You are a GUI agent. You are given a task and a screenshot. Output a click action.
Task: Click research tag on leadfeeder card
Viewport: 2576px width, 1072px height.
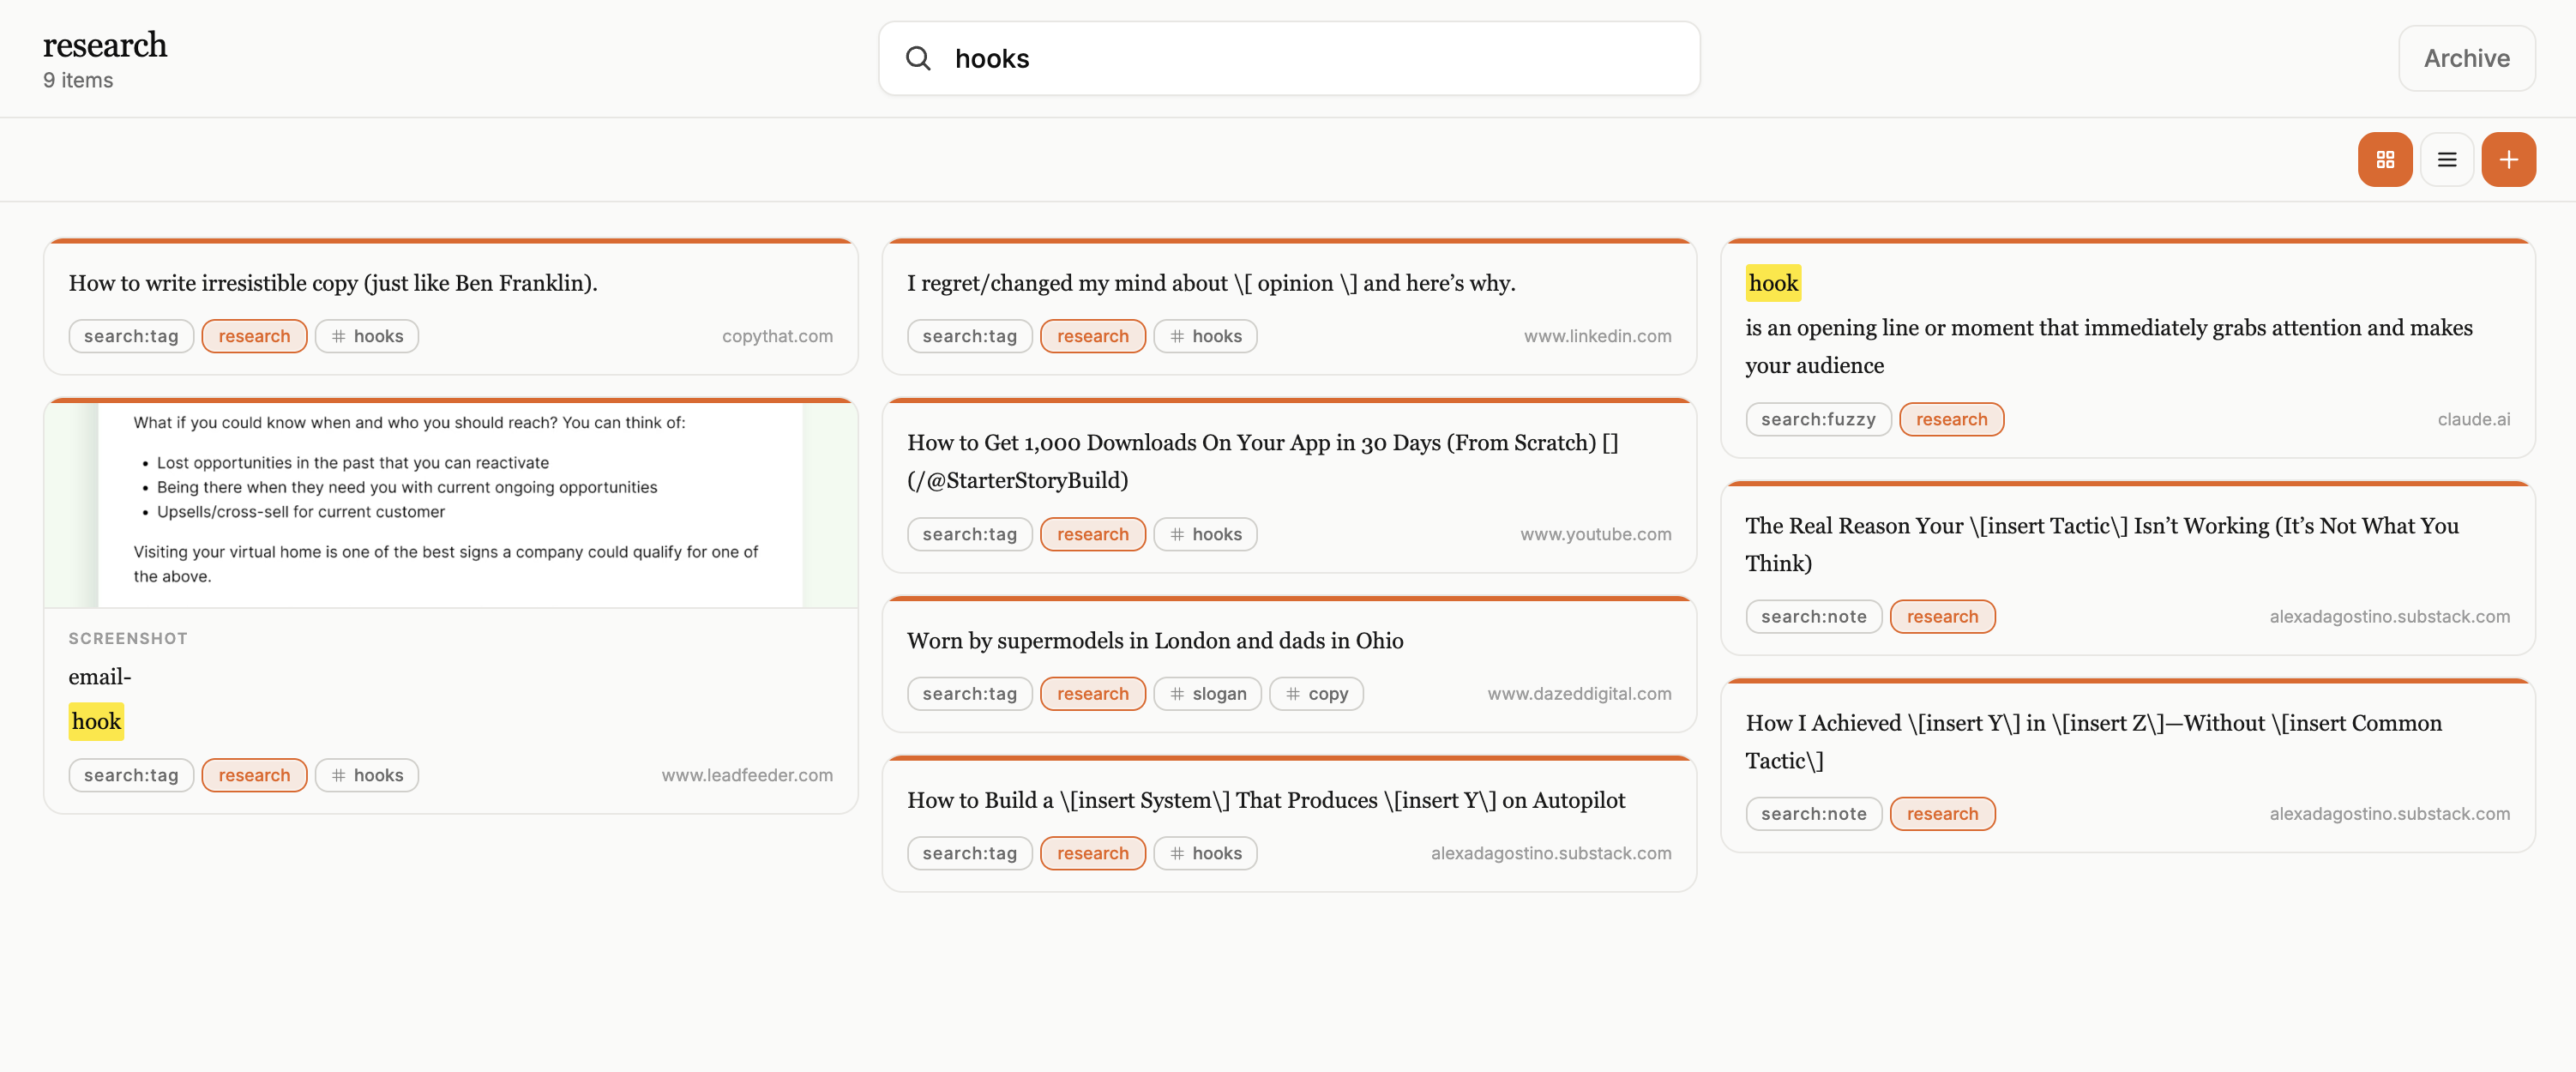pyautogui.click(x=254, y=775)
